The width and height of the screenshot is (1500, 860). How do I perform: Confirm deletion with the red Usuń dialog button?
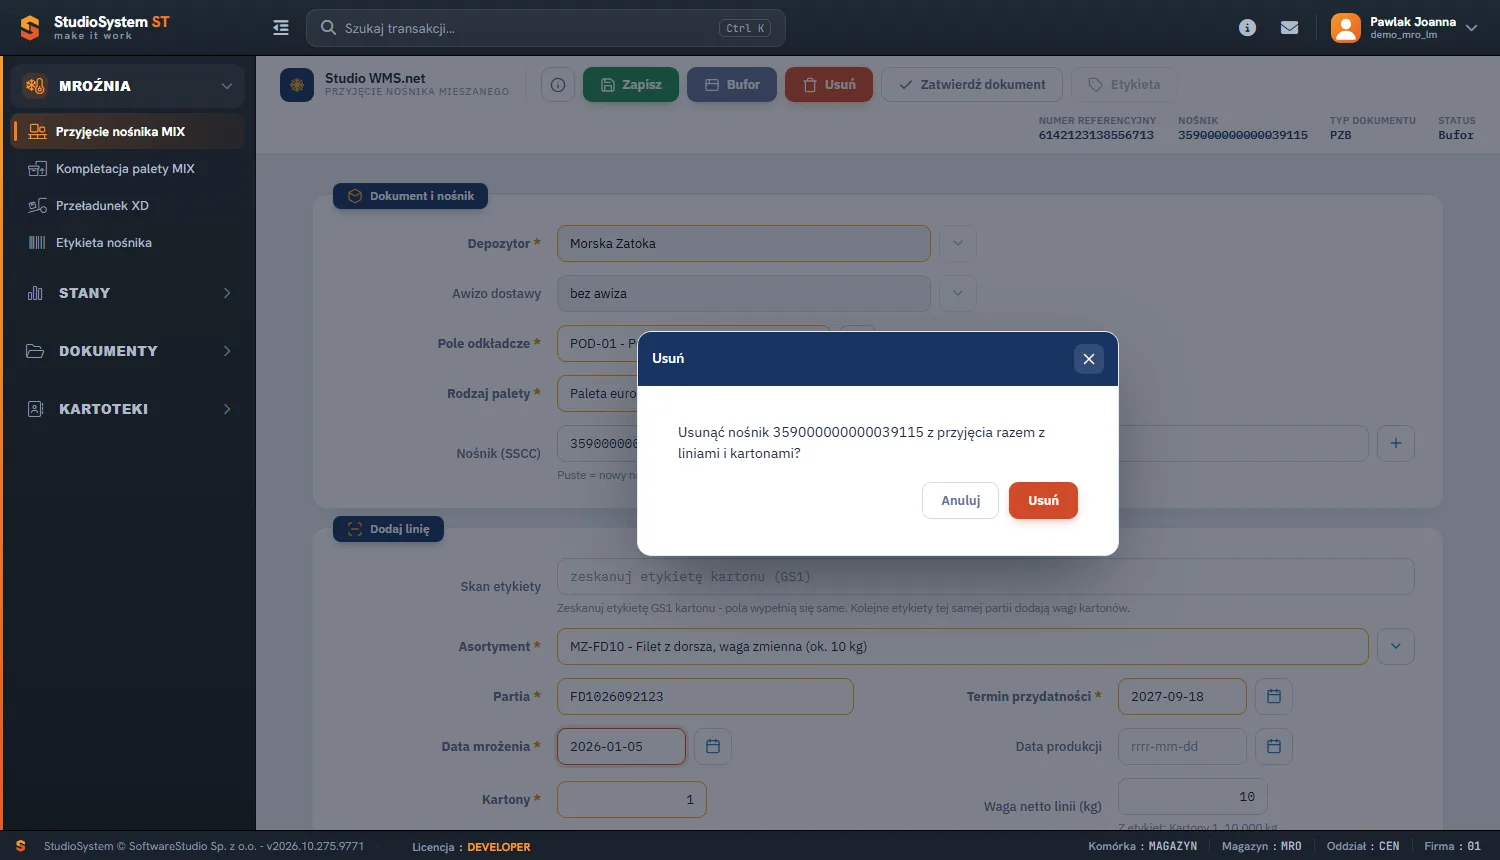(1043, 500)
